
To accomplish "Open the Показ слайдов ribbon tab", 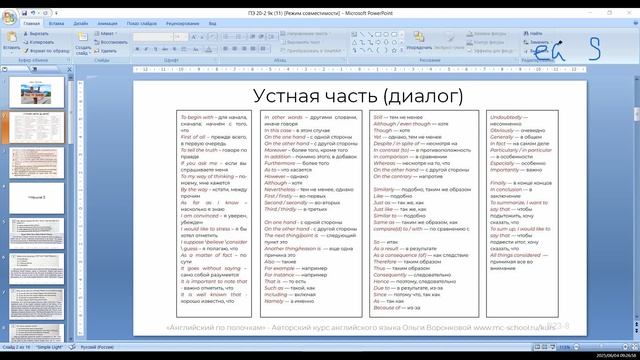I will tap(142, 24).
